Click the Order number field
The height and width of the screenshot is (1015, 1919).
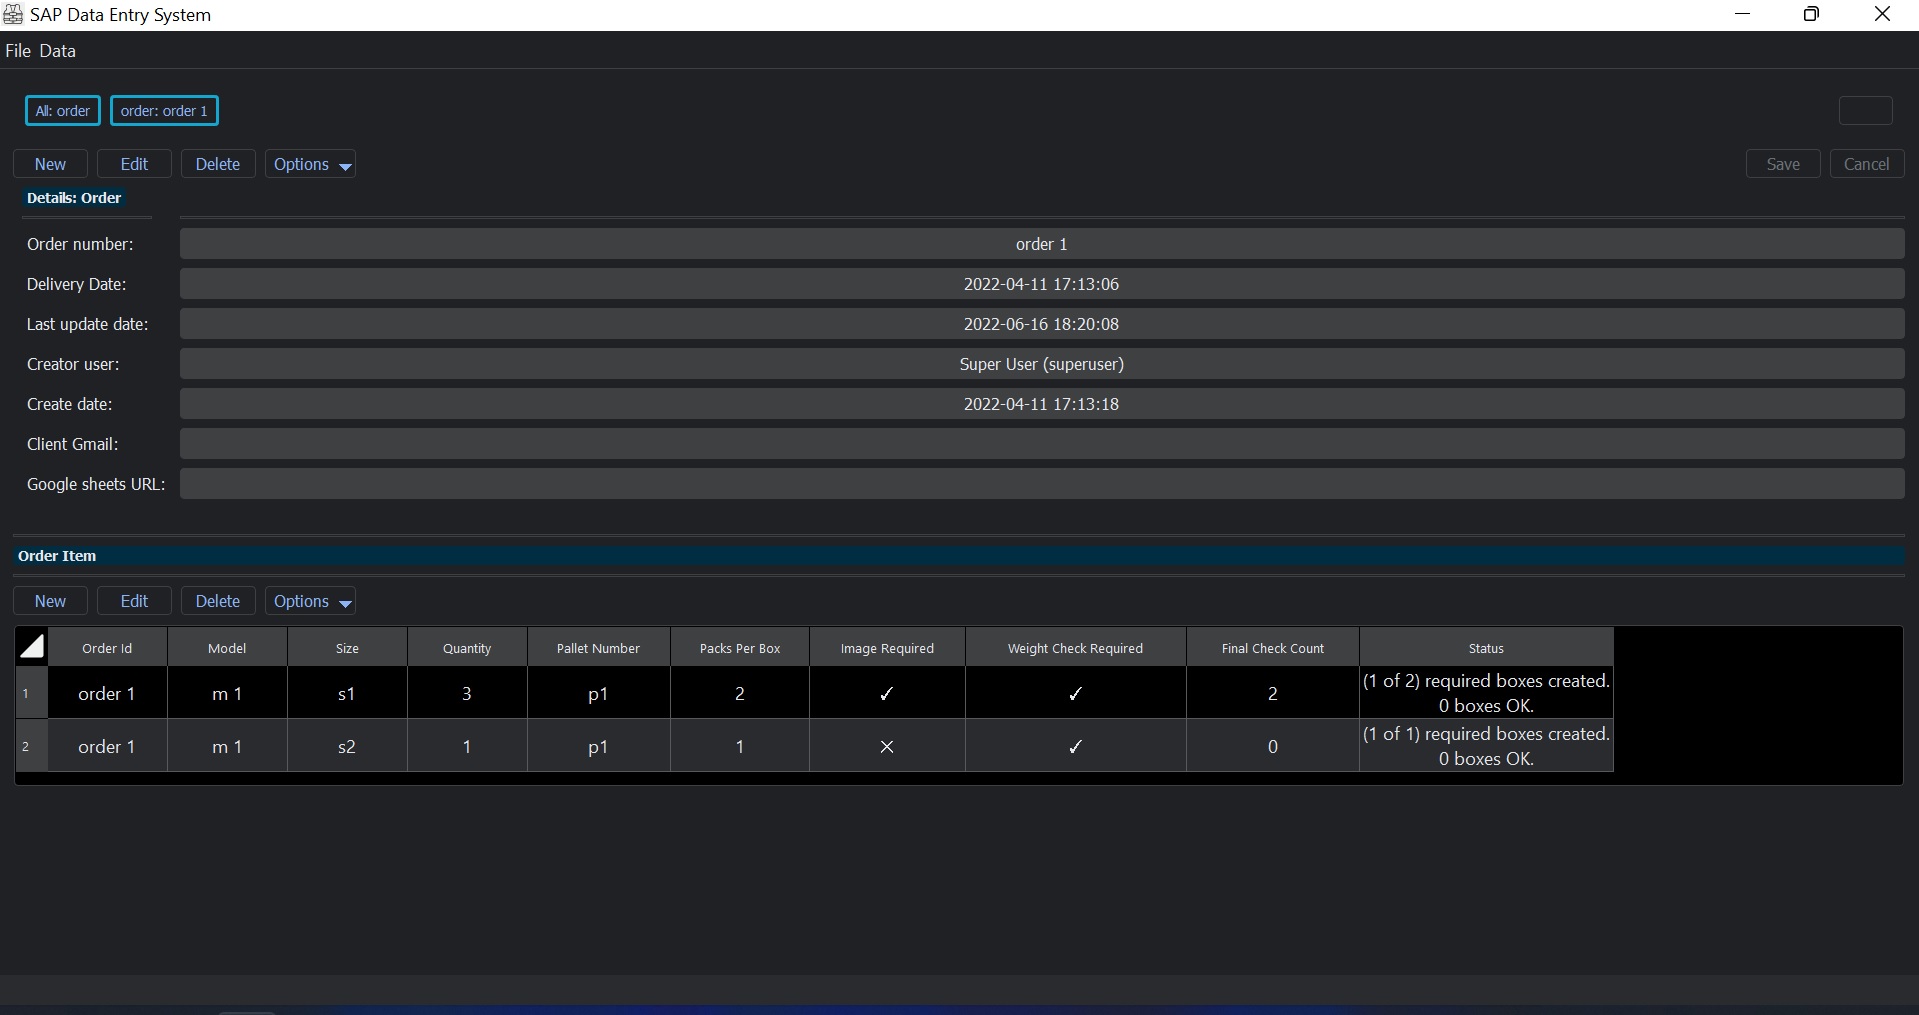[x=1042, y=244]
